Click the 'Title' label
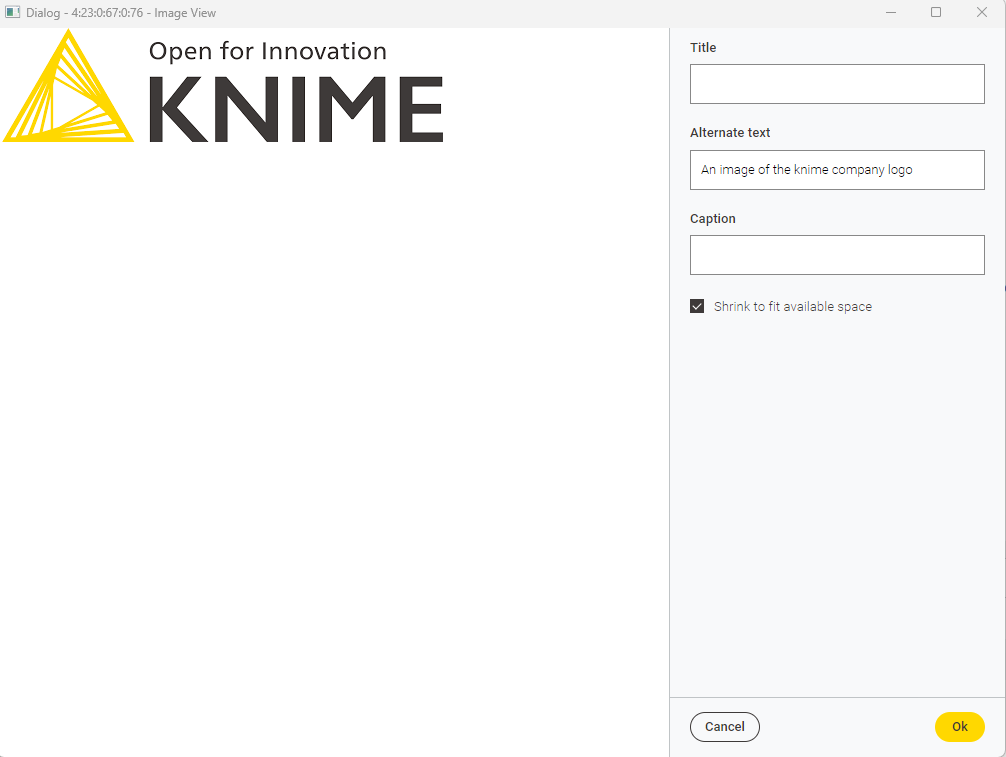 click(x=703, y=47)
